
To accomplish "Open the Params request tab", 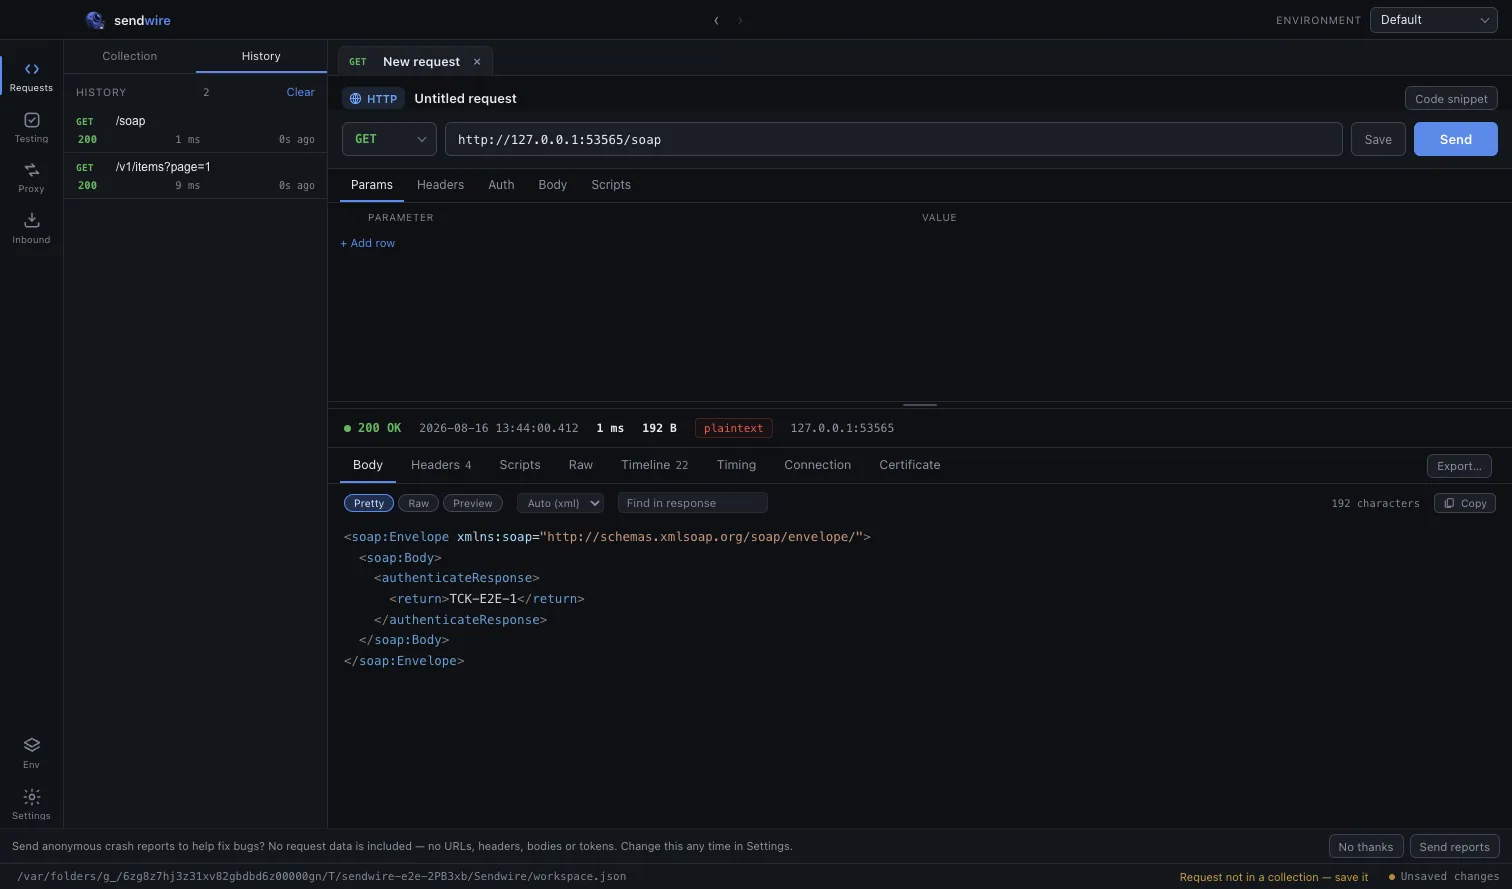I will tap(372, 185).
